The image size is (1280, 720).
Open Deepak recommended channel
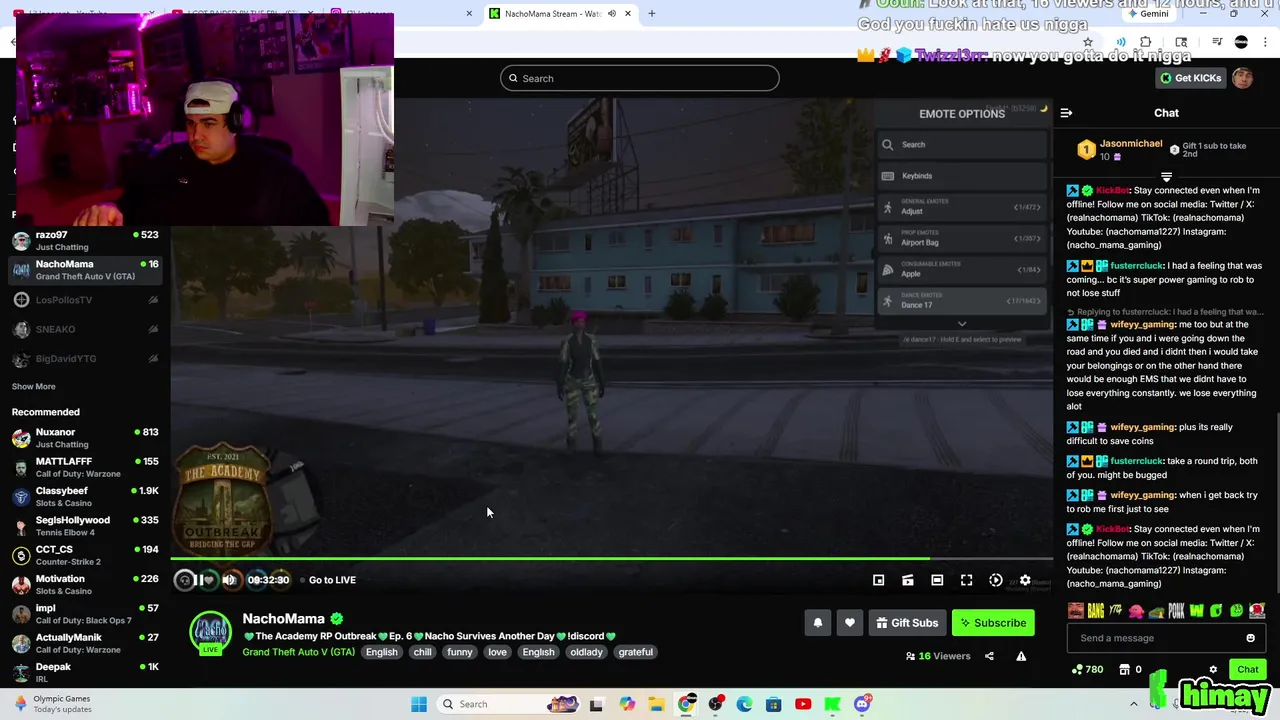(x=85, y=672)
